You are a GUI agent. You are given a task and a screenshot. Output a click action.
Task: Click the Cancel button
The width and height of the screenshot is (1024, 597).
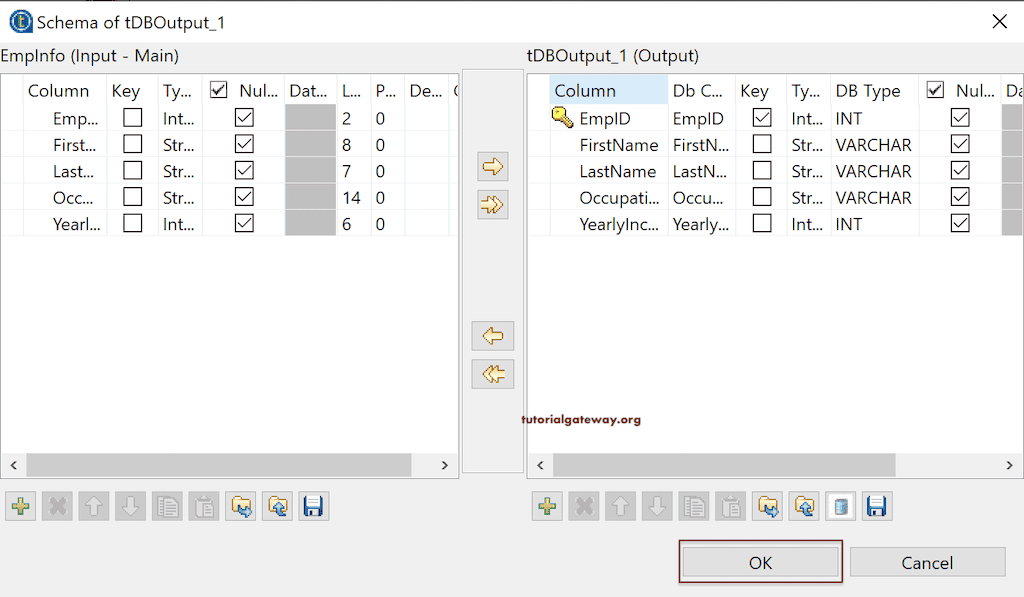coord(927,562)
